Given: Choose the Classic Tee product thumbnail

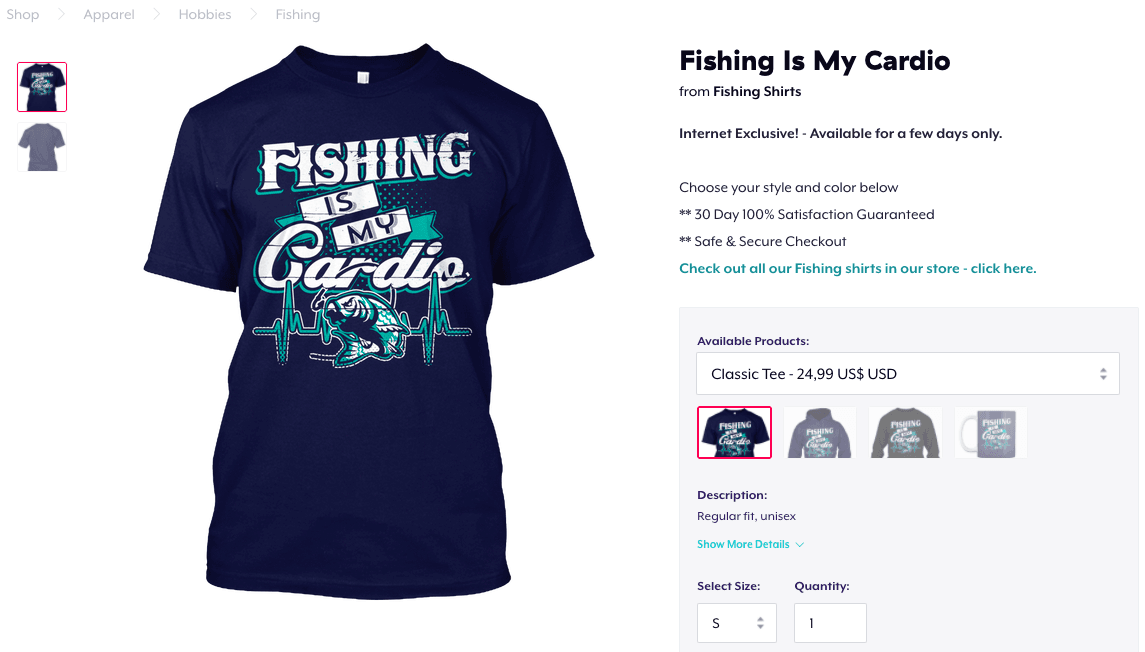Looking at the screenshot, I should click(x=734, y=432).
